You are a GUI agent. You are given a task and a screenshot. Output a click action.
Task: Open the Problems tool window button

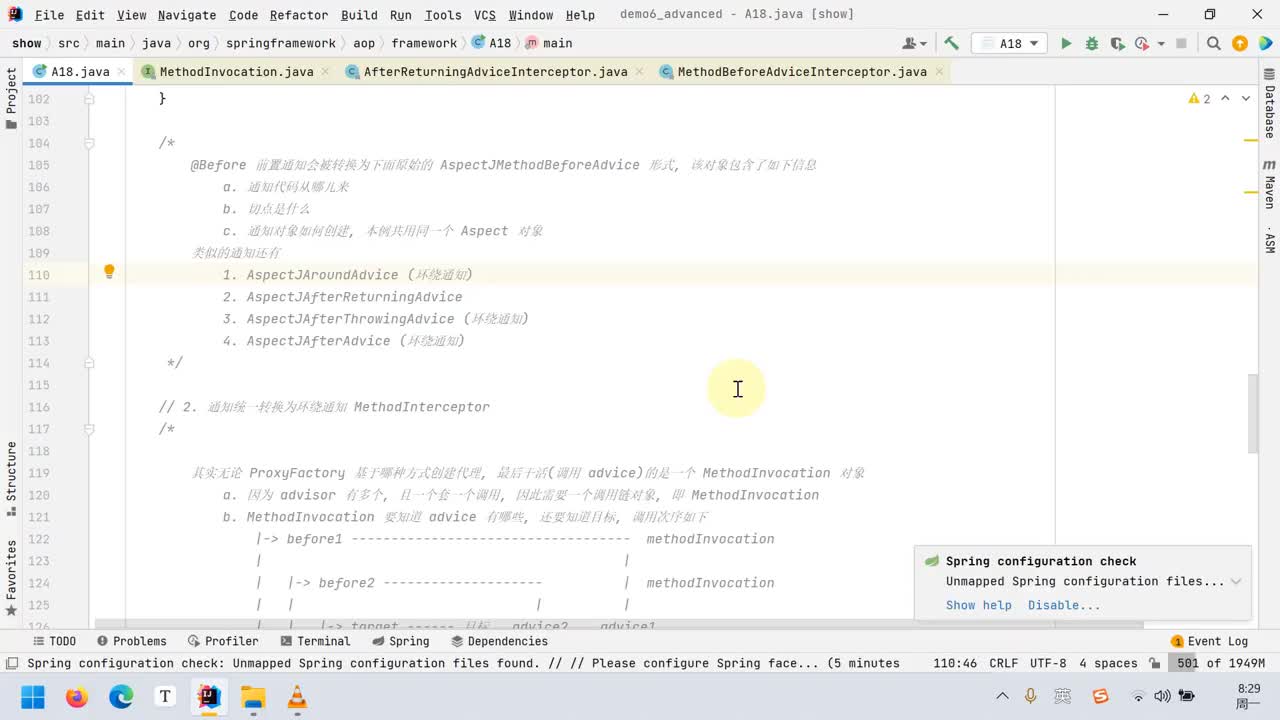pos(131,641)
